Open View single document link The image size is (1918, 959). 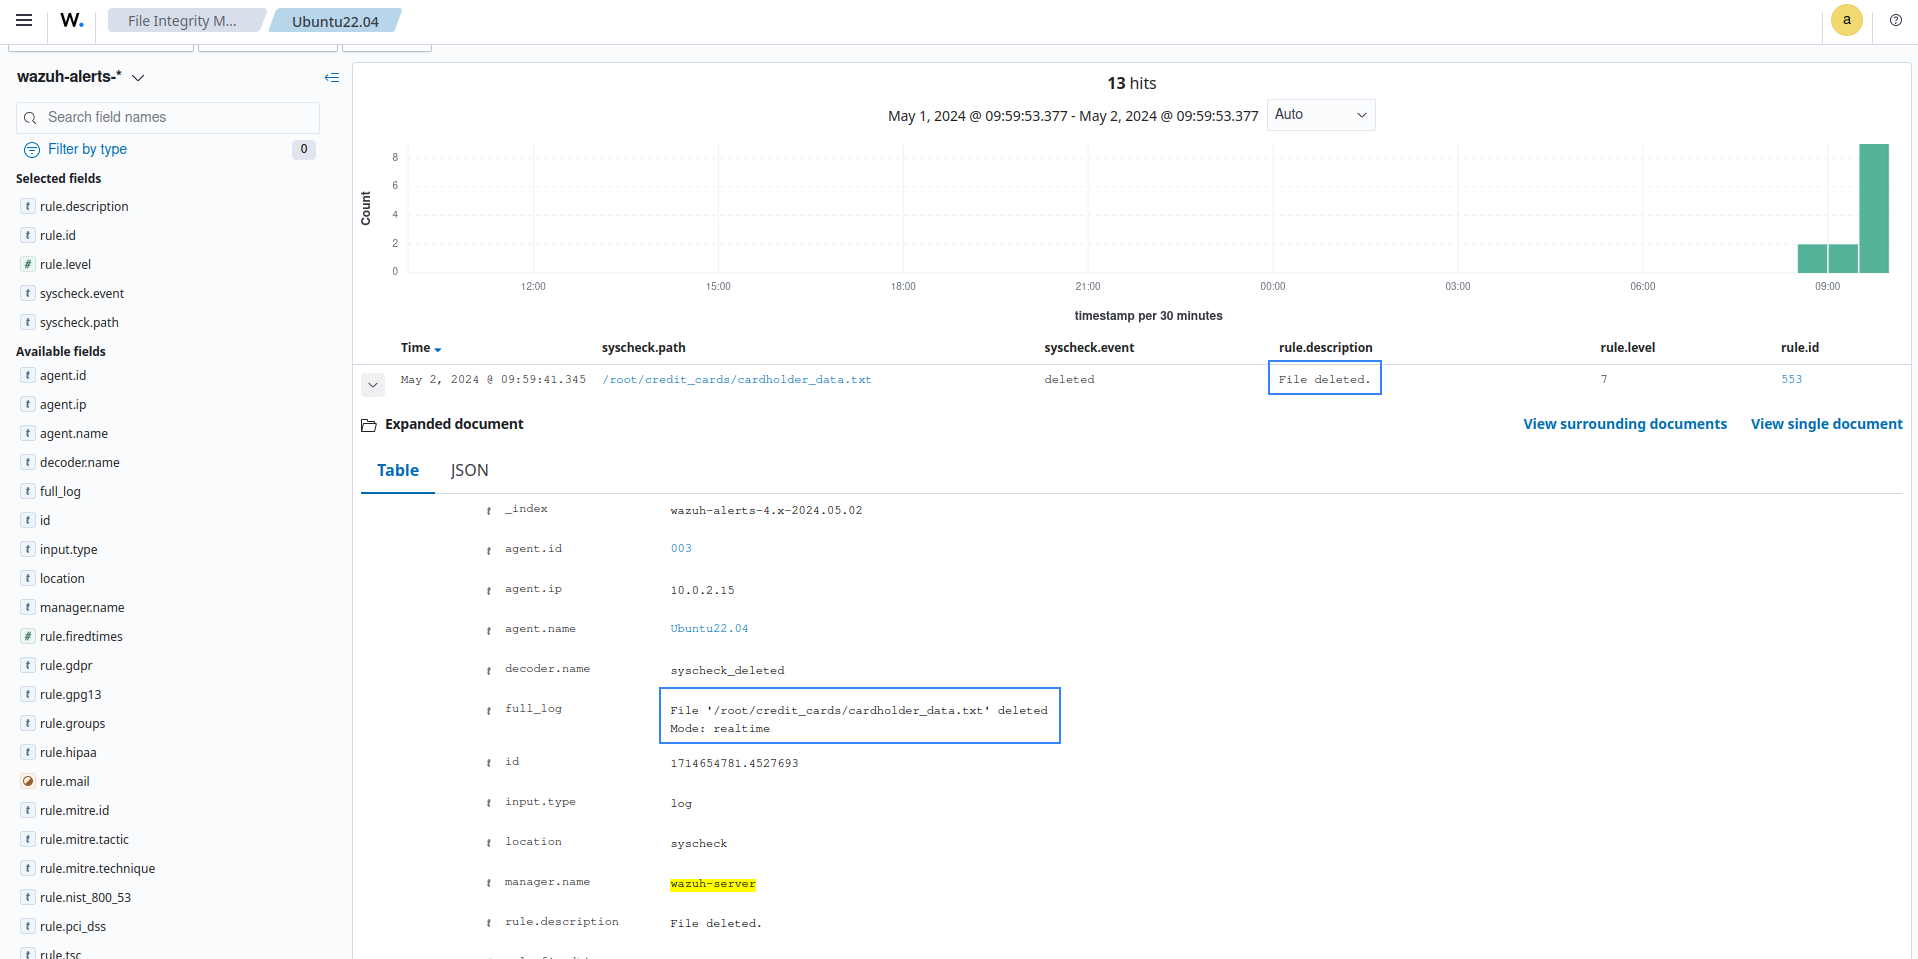pyautogui.click(x=1826, y=424)
